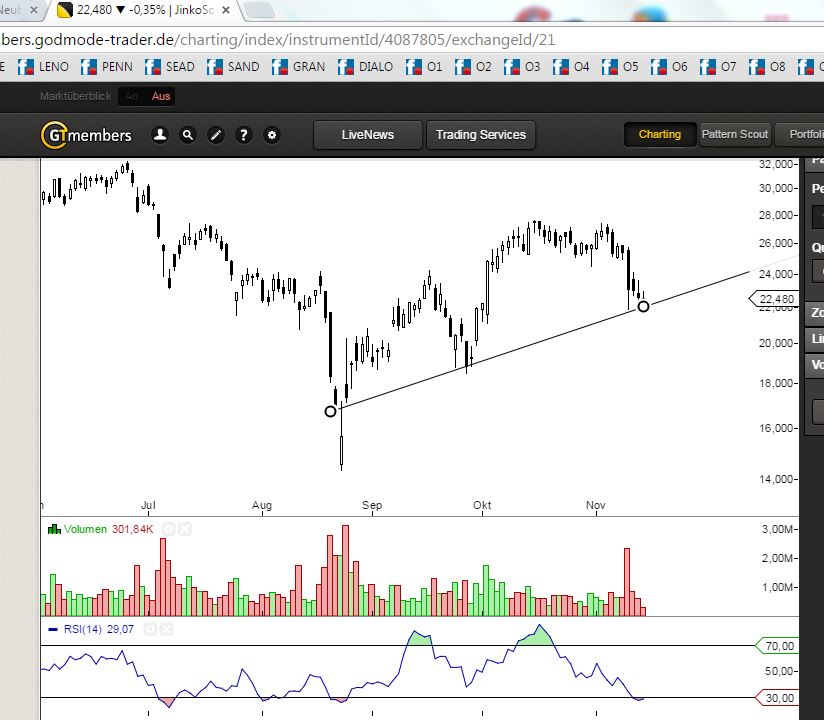The image size is (824, 720).
Task: Click the RSI(14) indicator label
Action: 83,629
